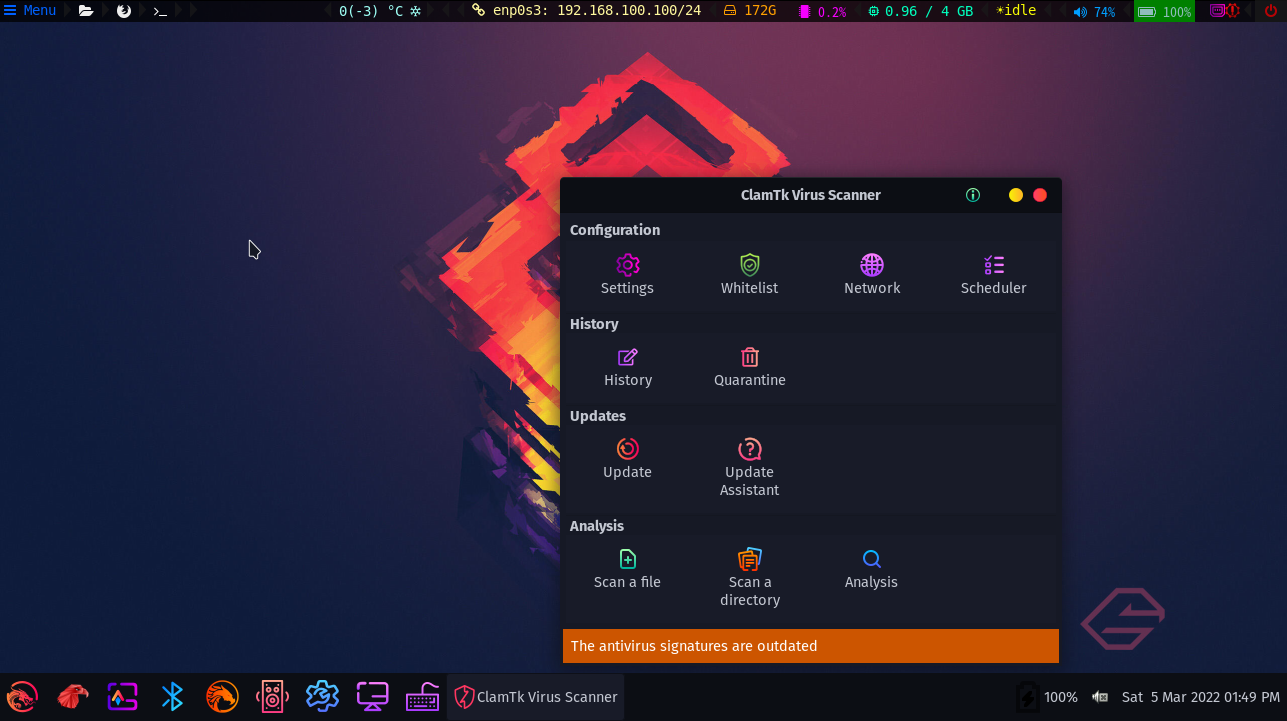1287x721 pixels.
Task: Click the date and time clock
Action: [1200, 697]
